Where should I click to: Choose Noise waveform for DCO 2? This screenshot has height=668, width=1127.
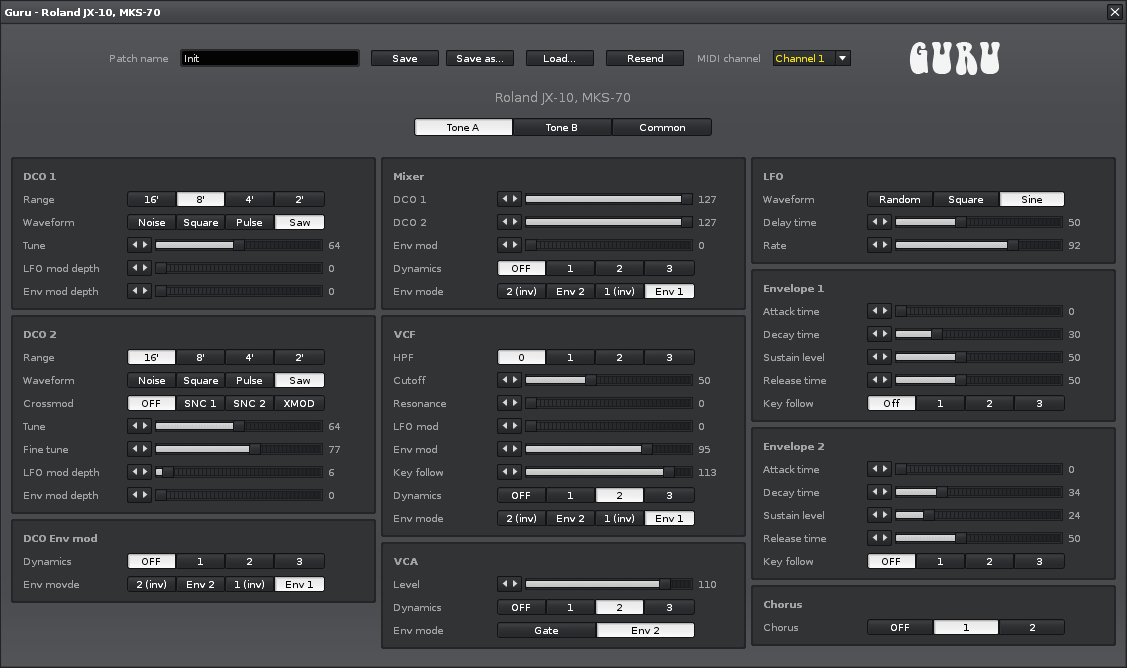[152, 380]
